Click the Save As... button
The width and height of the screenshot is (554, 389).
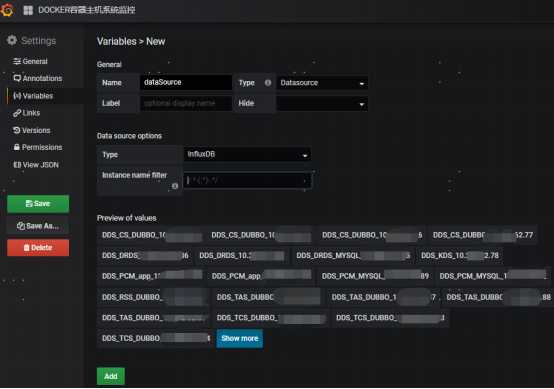coord(38,226)
